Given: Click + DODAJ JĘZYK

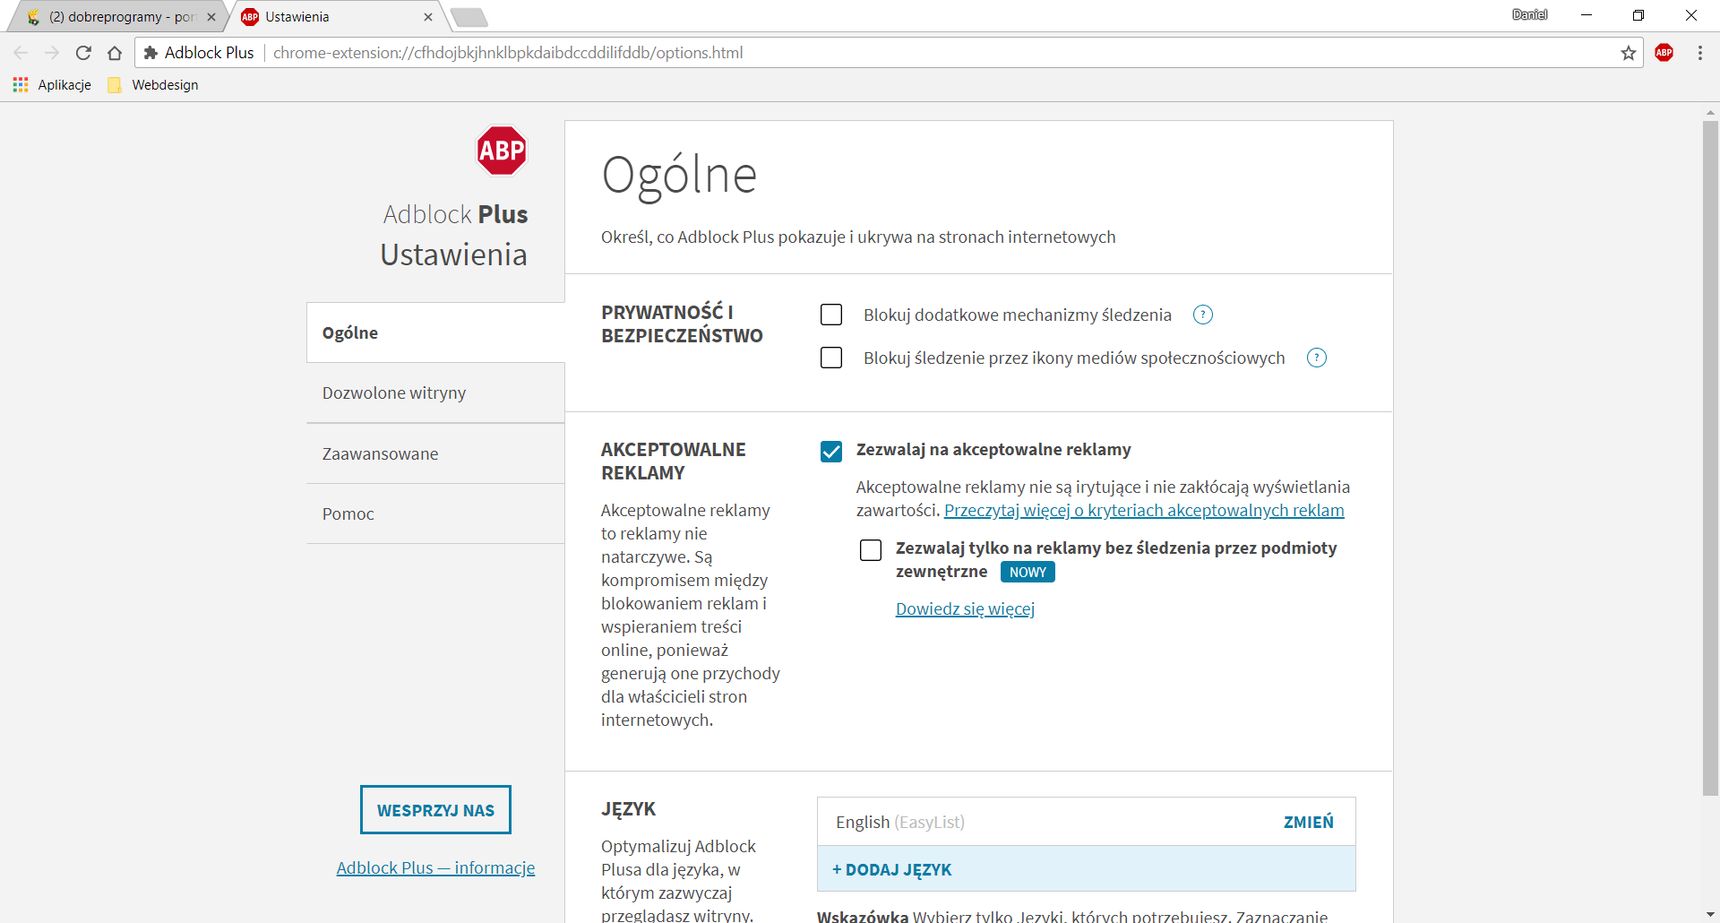Looking at the screenshot, I should click(1086, 869).
